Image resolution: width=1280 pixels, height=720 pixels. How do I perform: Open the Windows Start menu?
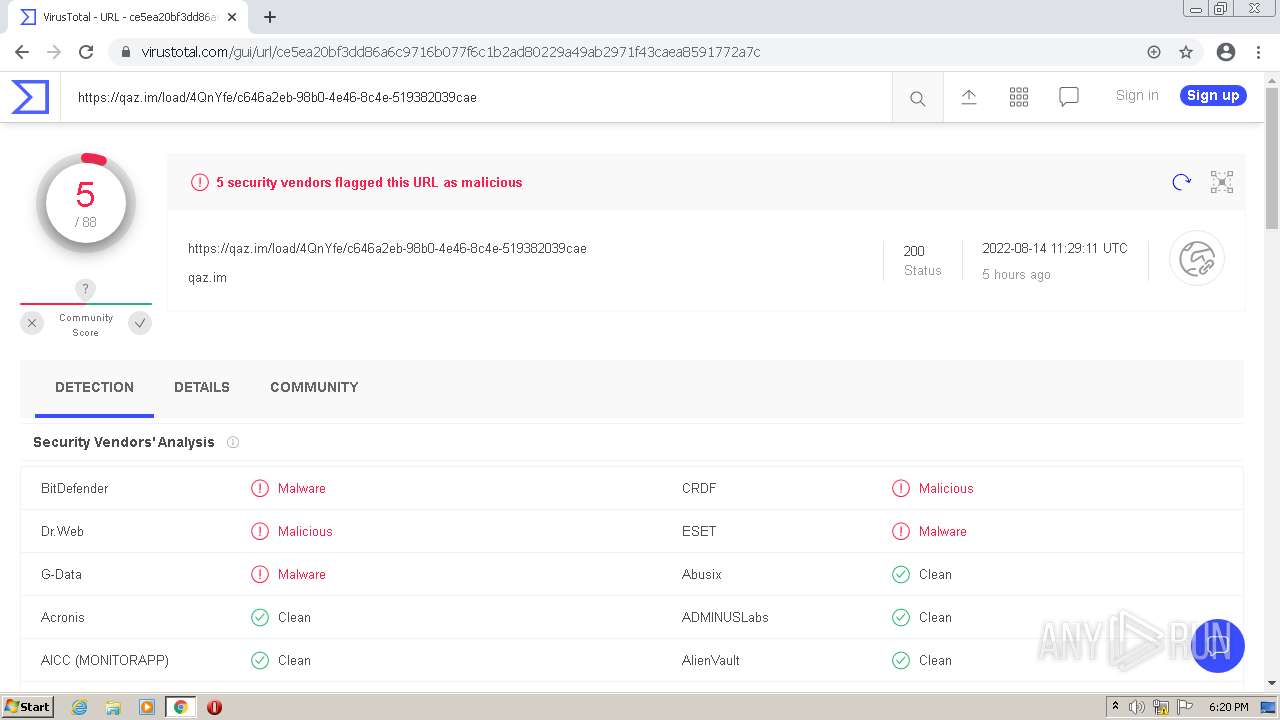28,707
